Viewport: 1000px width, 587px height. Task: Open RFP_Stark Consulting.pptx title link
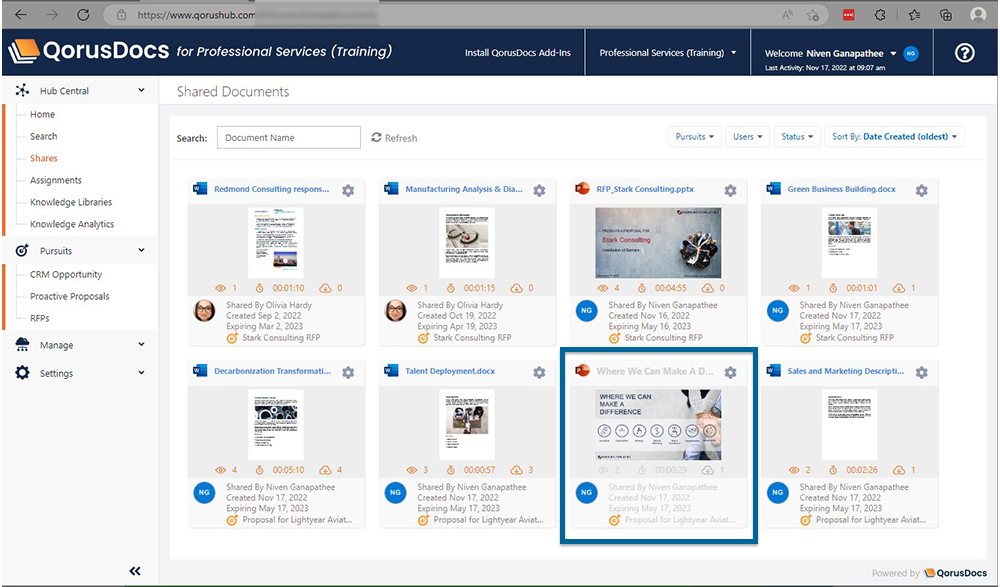645,189
